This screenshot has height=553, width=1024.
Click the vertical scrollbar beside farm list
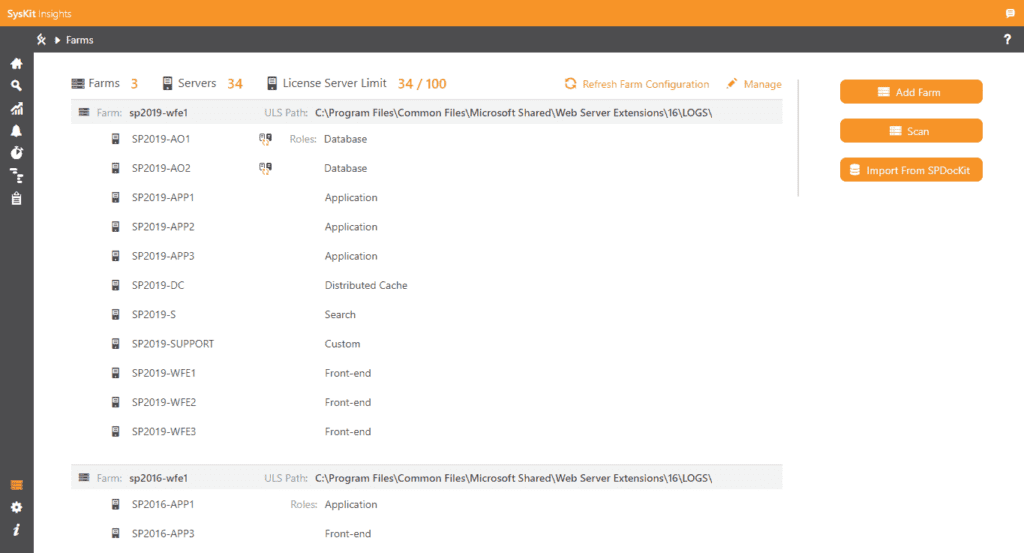click(x=798, y=138)
